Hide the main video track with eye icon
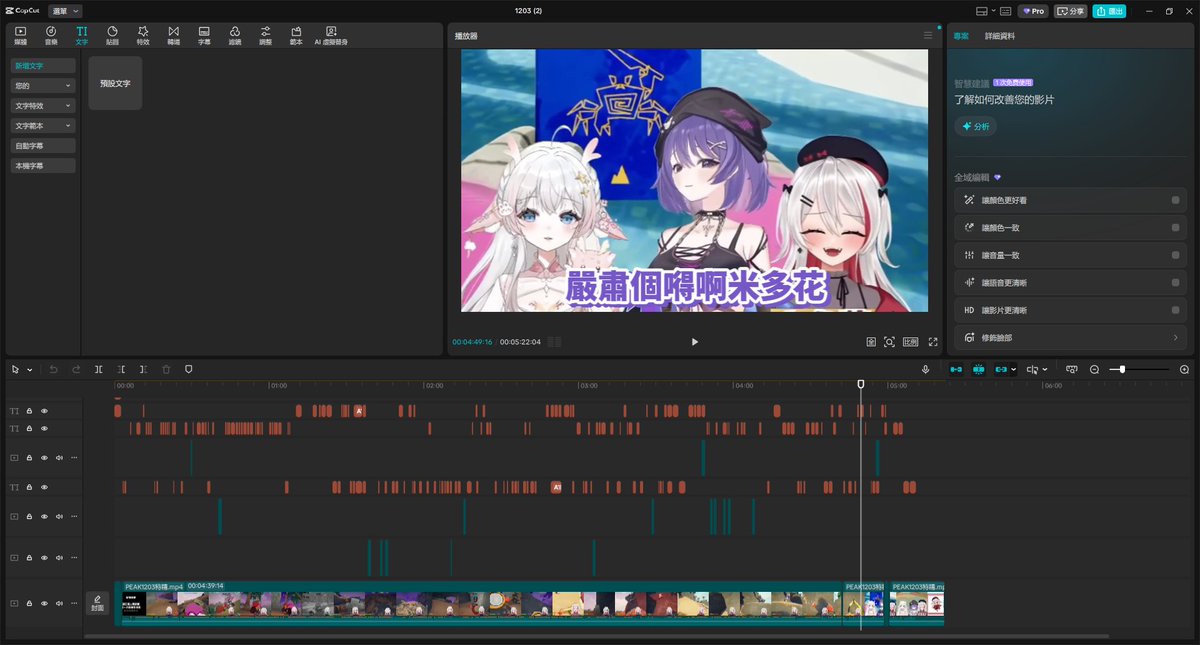 (44, 604)
